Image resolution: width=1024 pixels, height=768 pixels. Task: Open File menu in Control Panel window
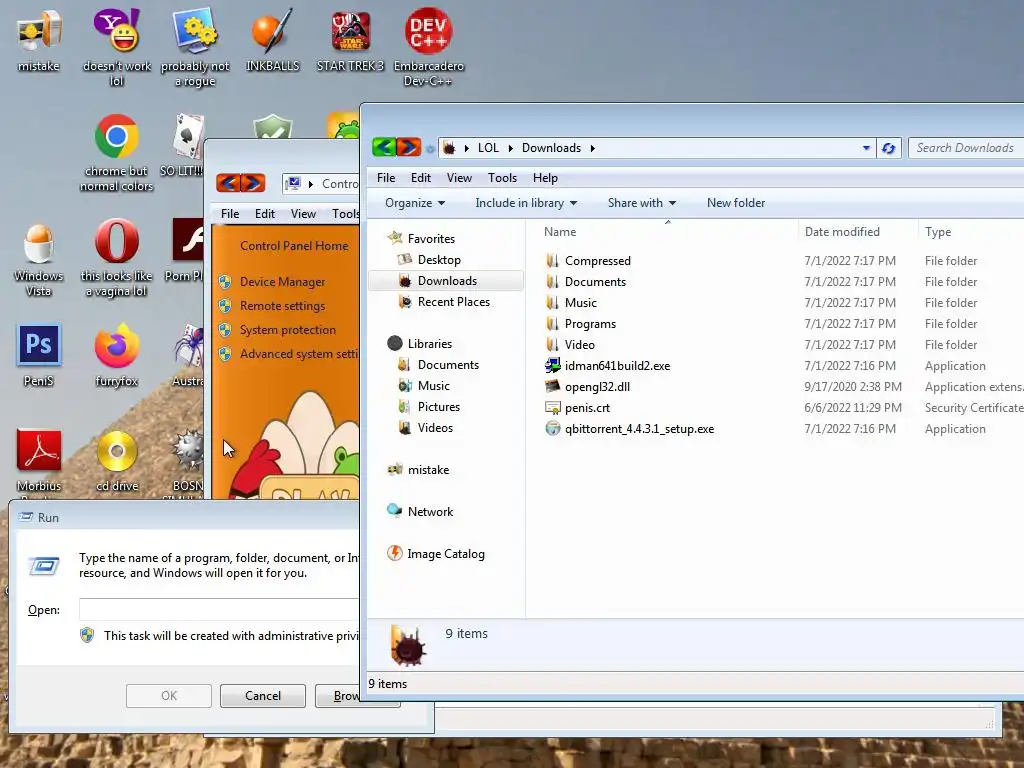click(x=230, y=214)
